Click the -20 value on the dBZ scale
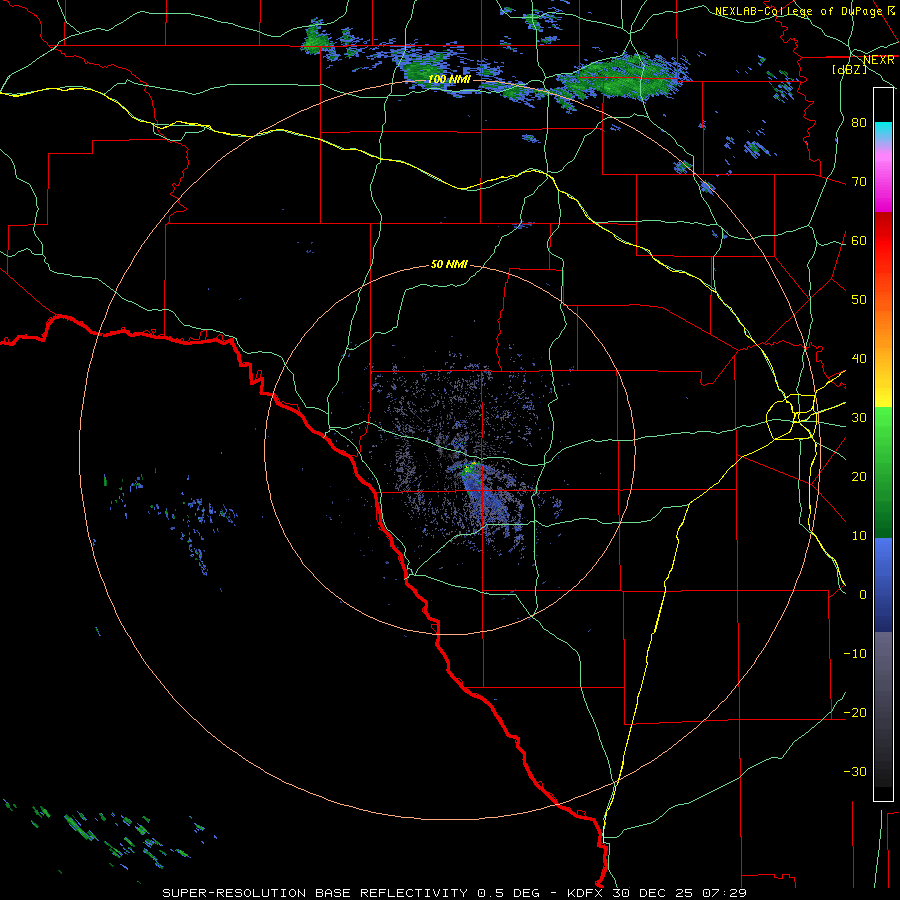The height and width of the screenshot is (900, 900). tap(855, 712)
